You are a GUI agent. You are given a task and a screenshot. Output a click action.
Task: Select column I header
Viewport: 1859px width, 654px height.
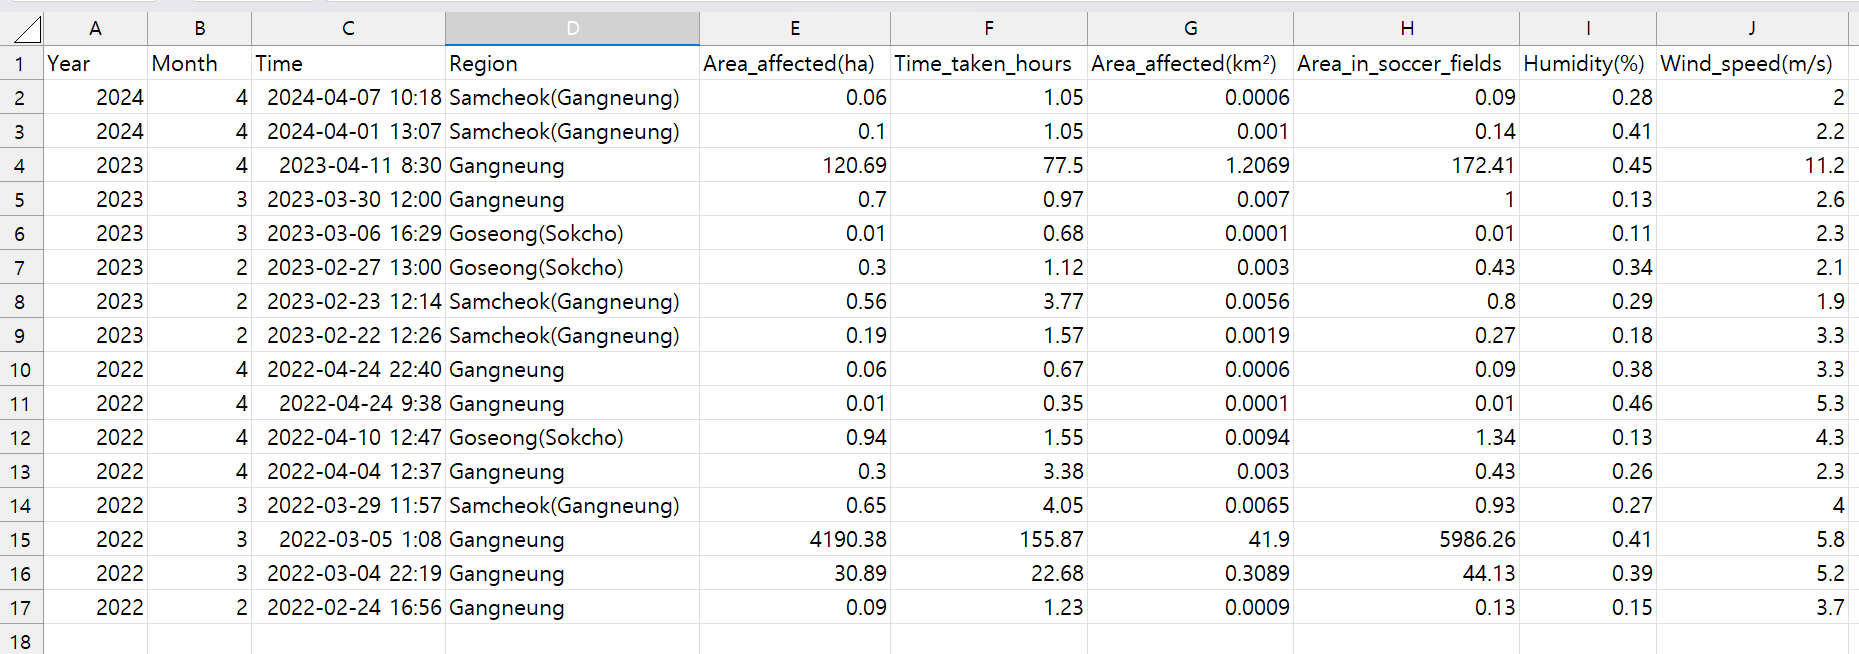coord(1588,29)
